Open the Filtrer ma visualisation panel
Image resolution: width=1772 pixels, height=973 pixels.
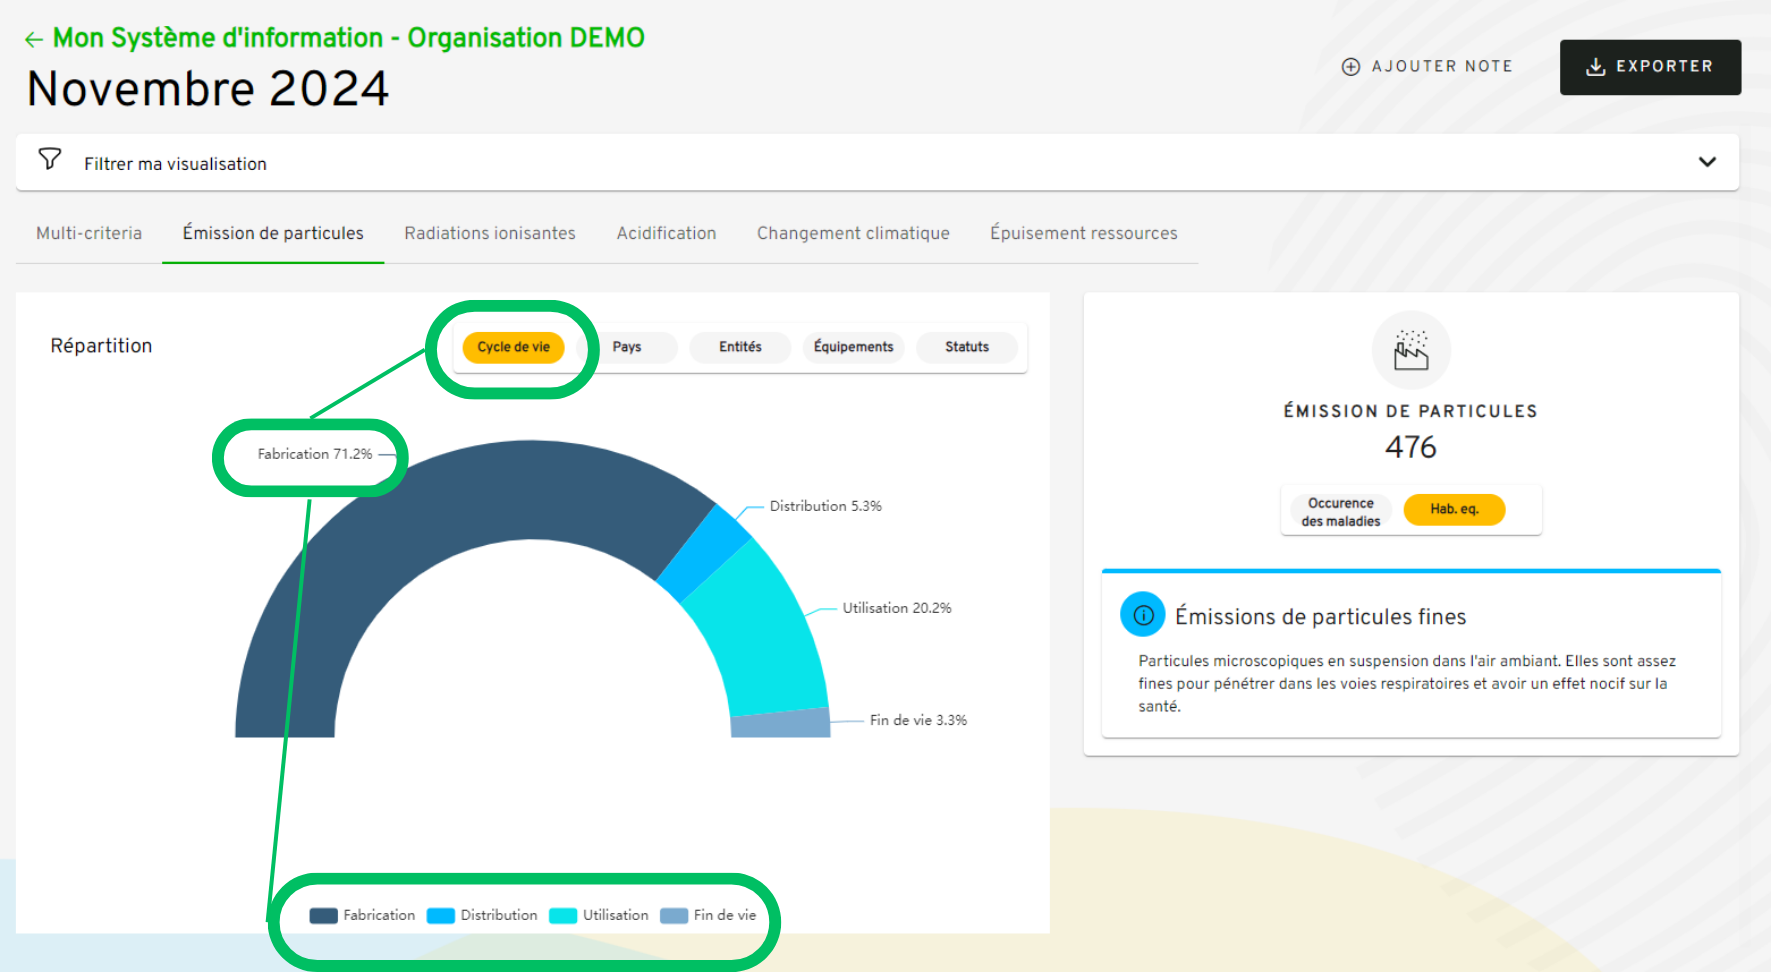click(877, 163)
